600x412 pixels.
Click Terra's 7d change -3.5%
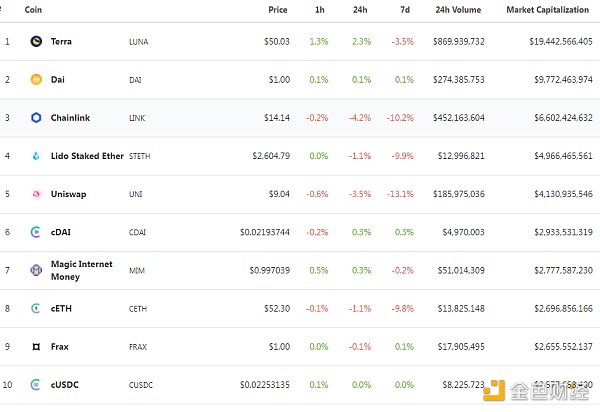pyautogui.click(x=403, y=41)
